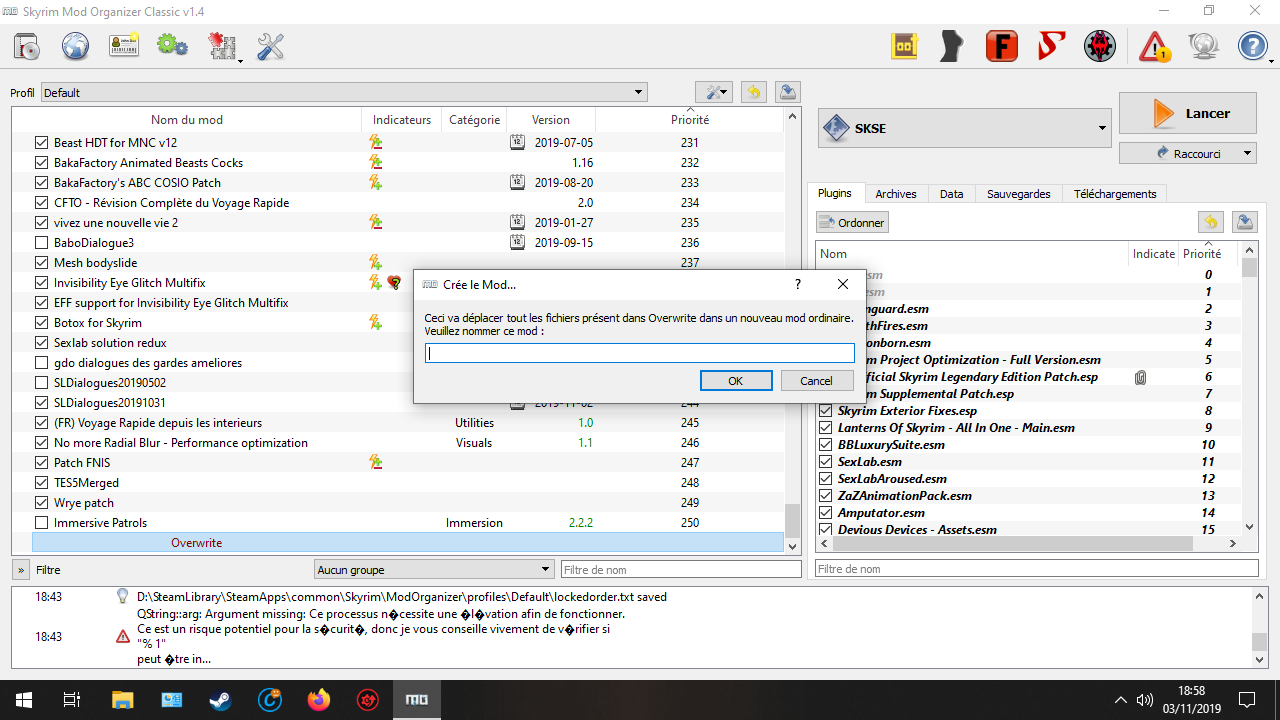Viewport: 1280px width, 720px height.
Task: Uncheck Beast HDT for MNC v12
Action: (41, 143)
